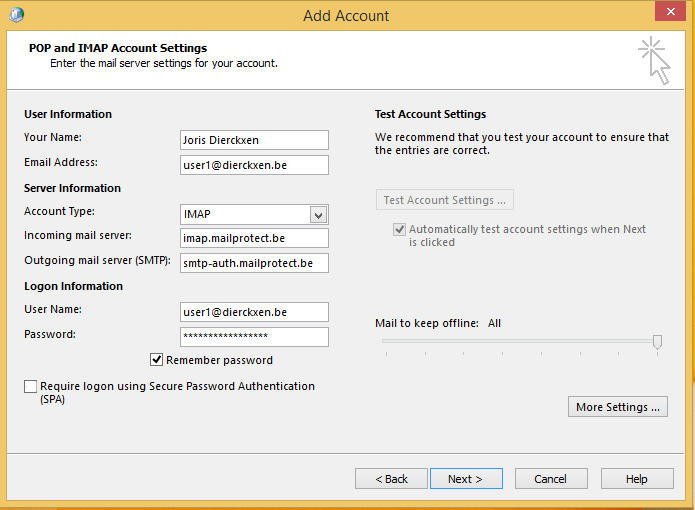Image resolution: width=695 pixels, height=510 pixels.
Task: Click the Mail to keep offline slider
Action: (x=656, y=342)
